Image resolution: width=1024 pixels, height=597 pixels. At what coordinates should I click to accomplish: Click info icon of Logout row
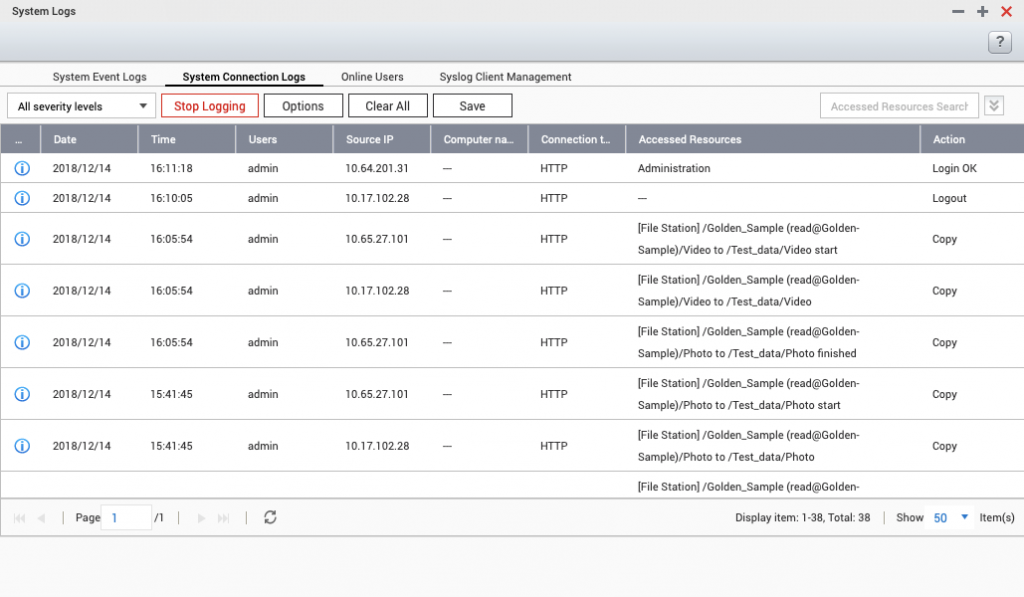point(22,198)
